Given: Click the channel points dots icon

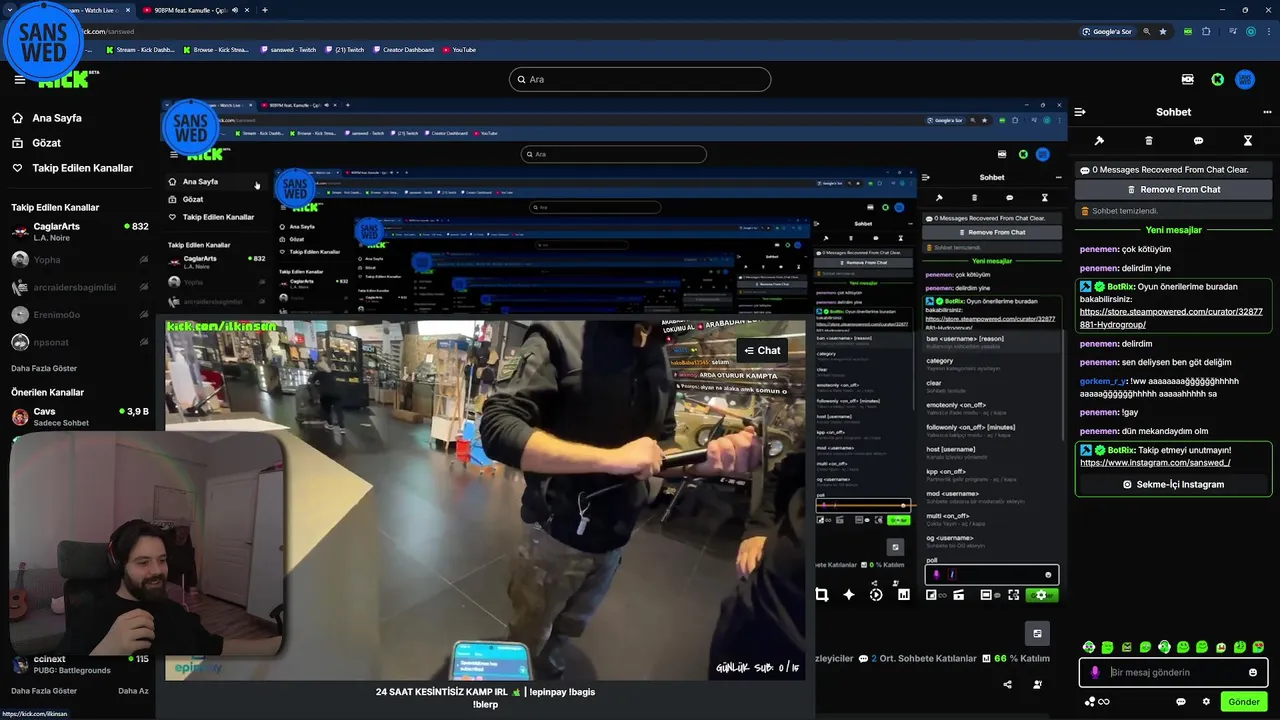Looking at the screenshot, I should (1090, 702).
